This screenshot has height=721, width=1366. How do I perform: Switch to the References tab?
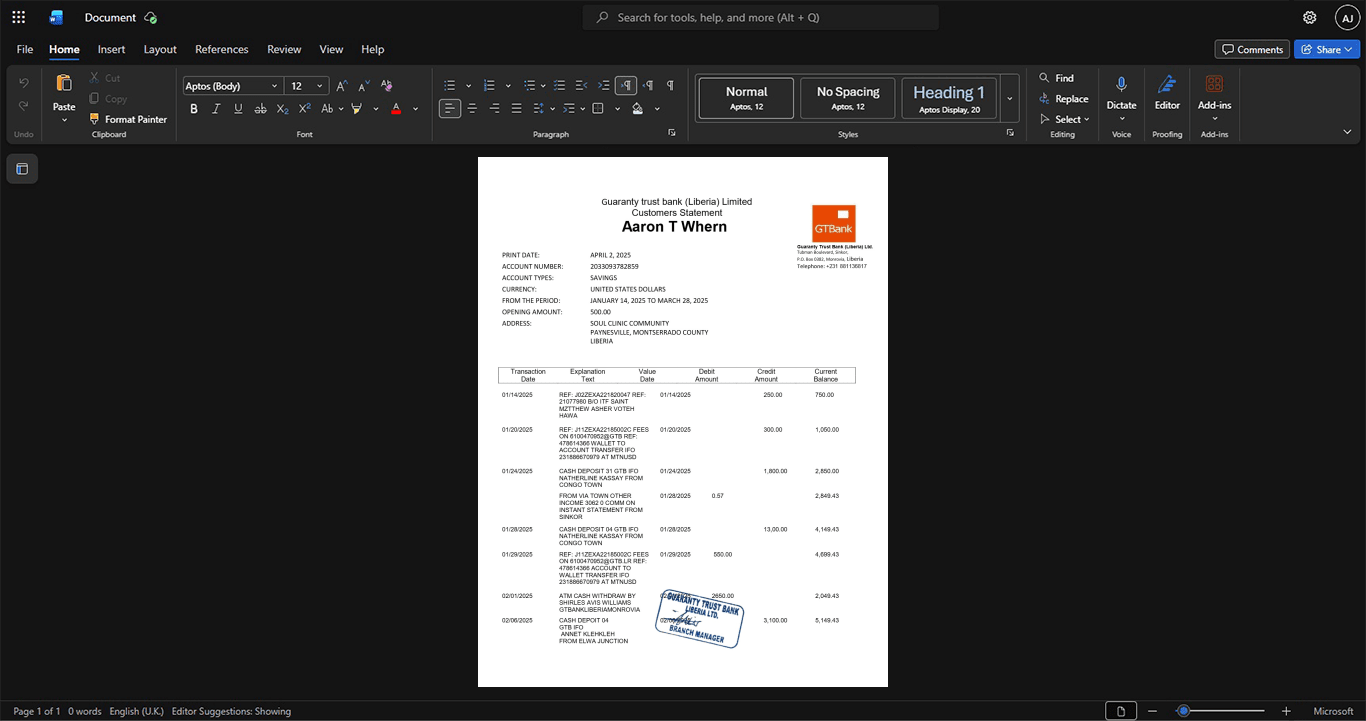[x=221, y=49]
